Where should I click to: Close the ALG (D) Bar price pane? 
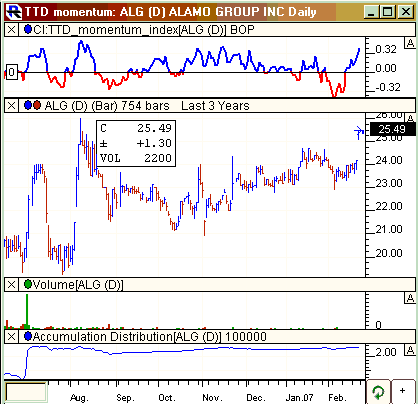click(11, 106)
